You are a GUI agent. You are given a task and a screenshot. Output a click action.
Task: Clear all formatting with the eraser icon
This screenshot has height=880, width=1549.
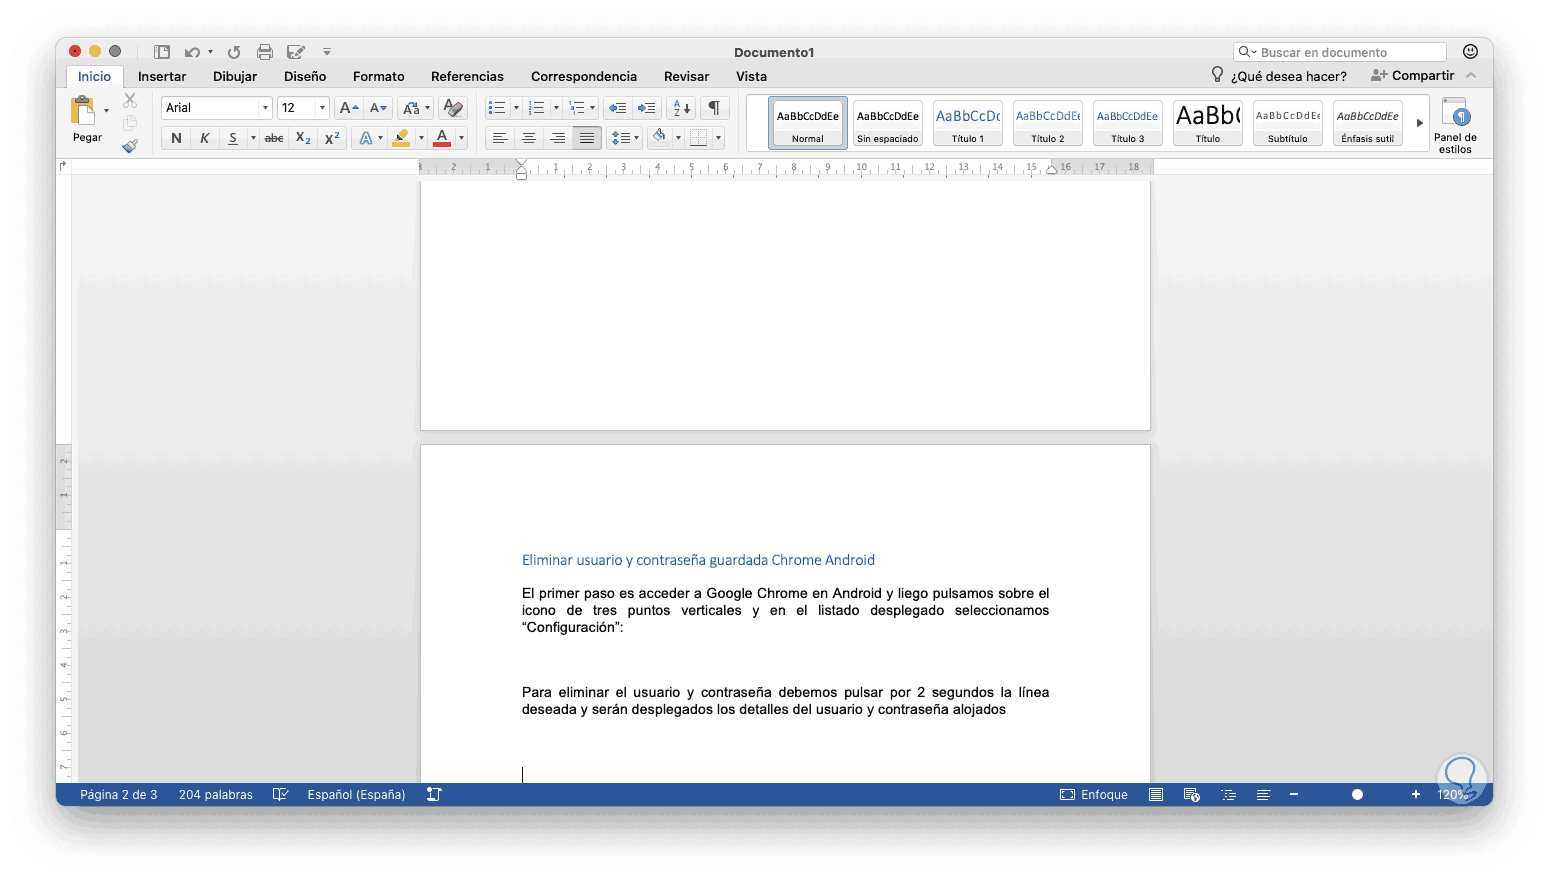[x=453, y=108]
